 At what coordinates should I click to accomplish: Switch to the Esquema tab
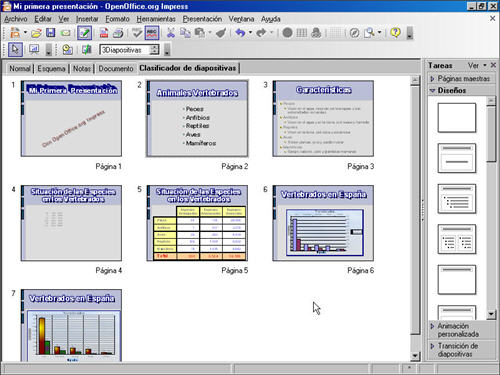click(51, 68)
